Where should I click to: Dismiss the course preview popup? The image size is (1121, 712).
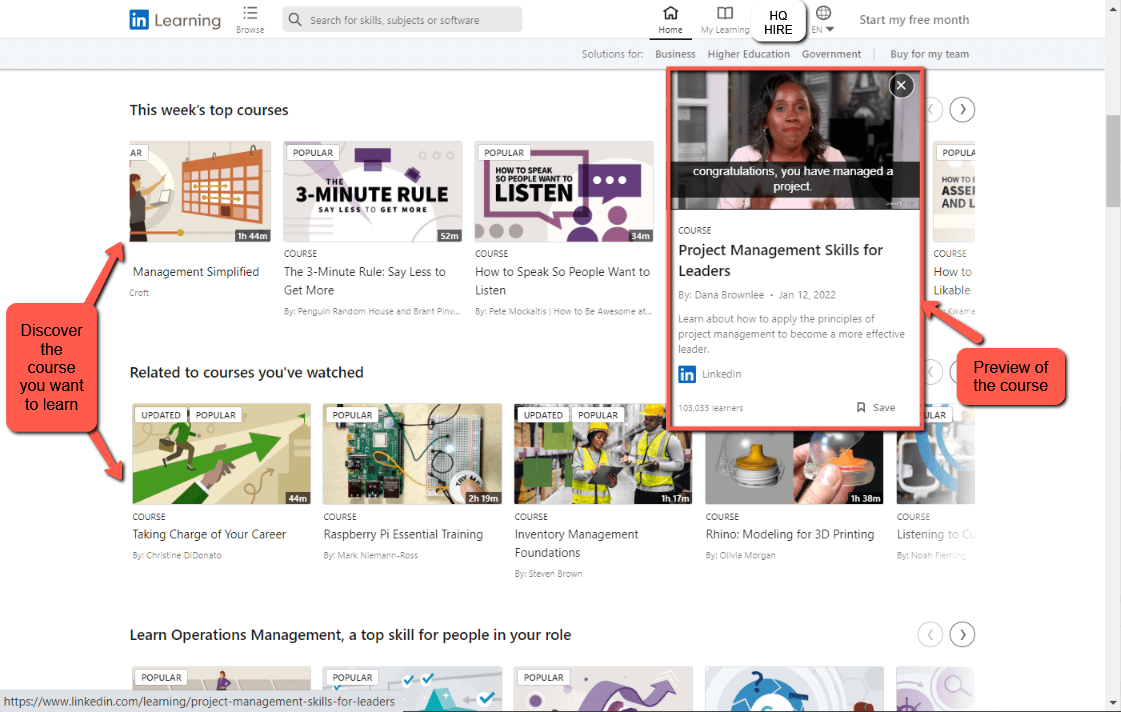point(901,85)
